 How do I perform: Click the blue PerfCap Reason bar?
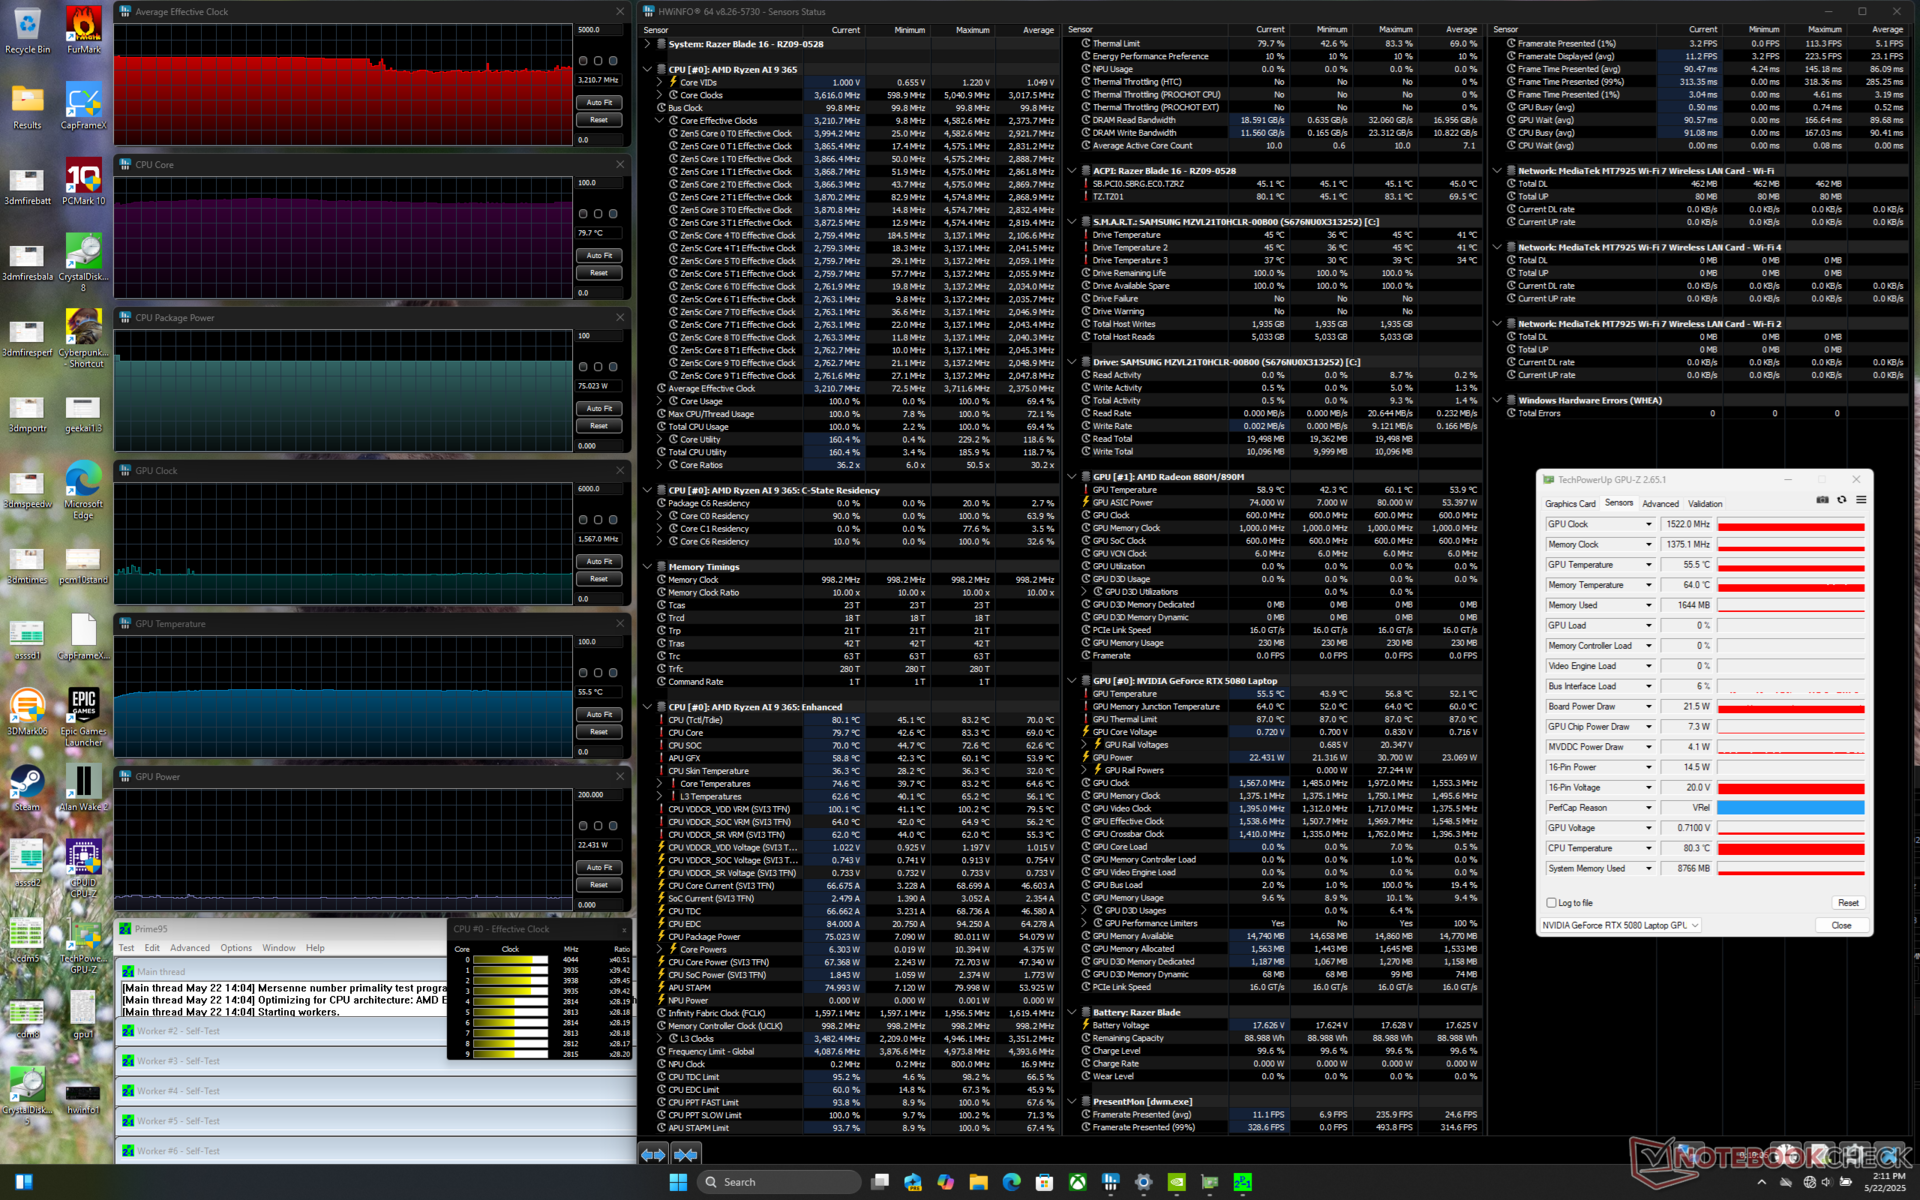click(x=1790, y=808)
